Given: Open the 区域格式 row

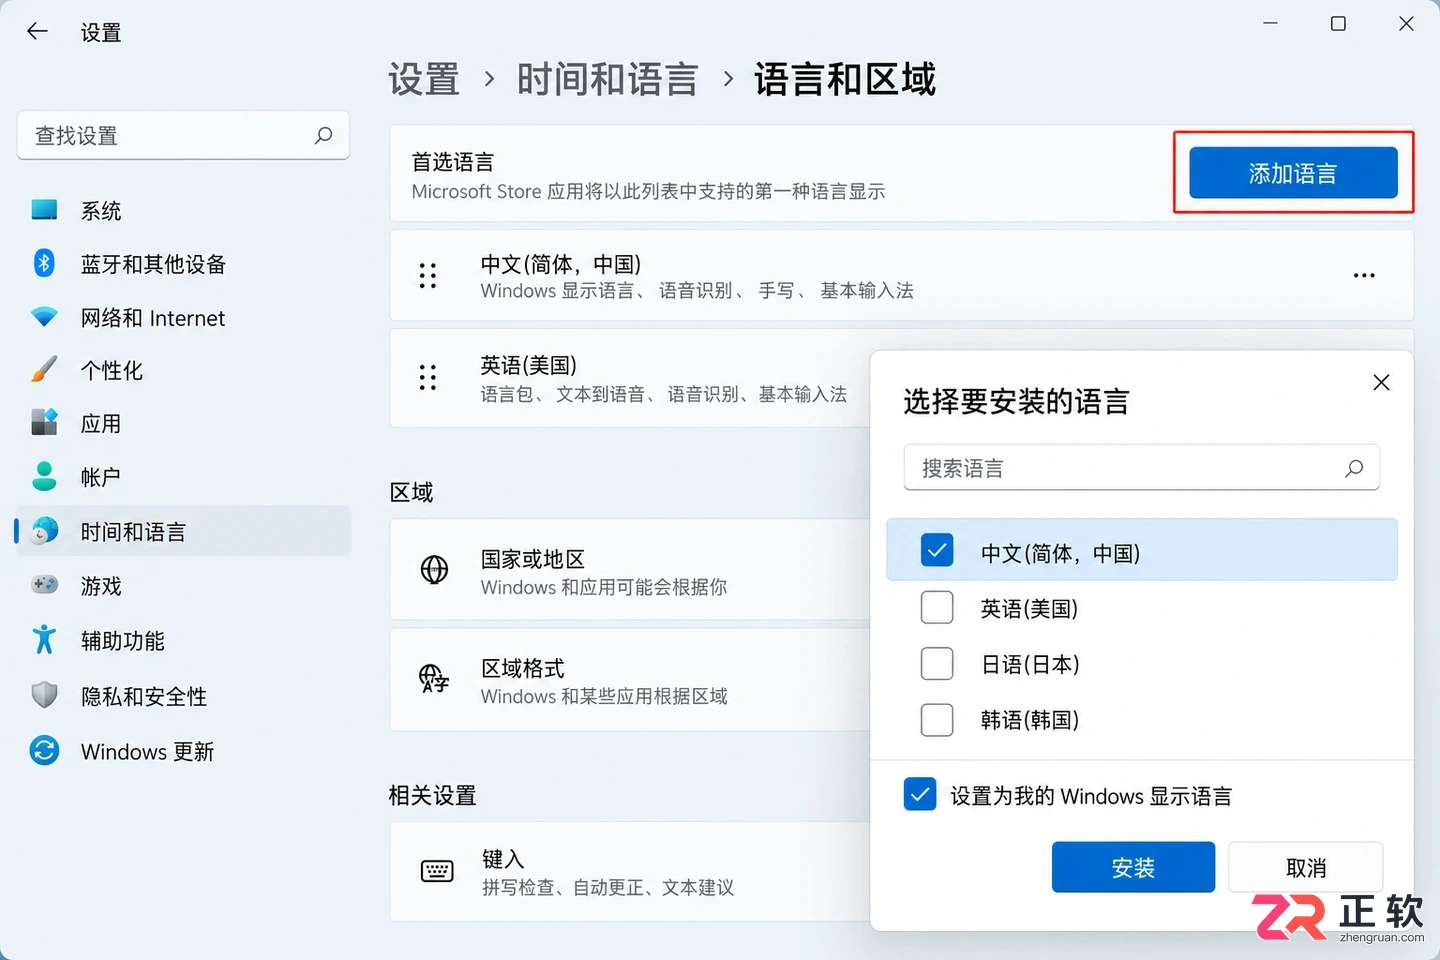Looking at the screenshot, I should [630, 679].
